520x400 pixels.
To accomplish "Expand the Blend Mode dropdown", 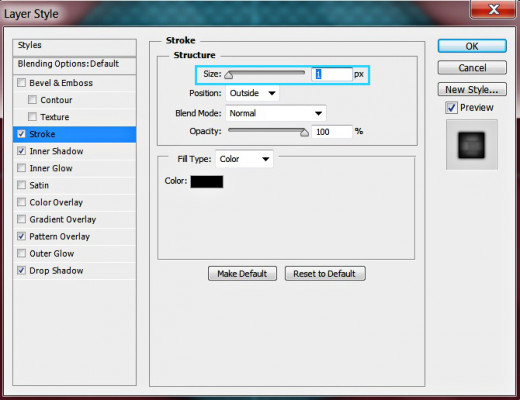I will click(276, 113).
